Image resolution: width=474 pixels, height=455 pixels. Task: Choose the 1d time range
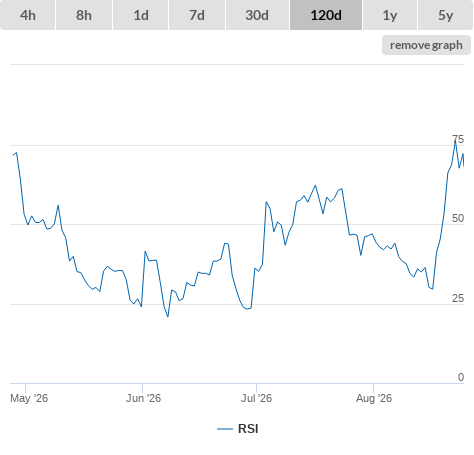coord(141,15)
